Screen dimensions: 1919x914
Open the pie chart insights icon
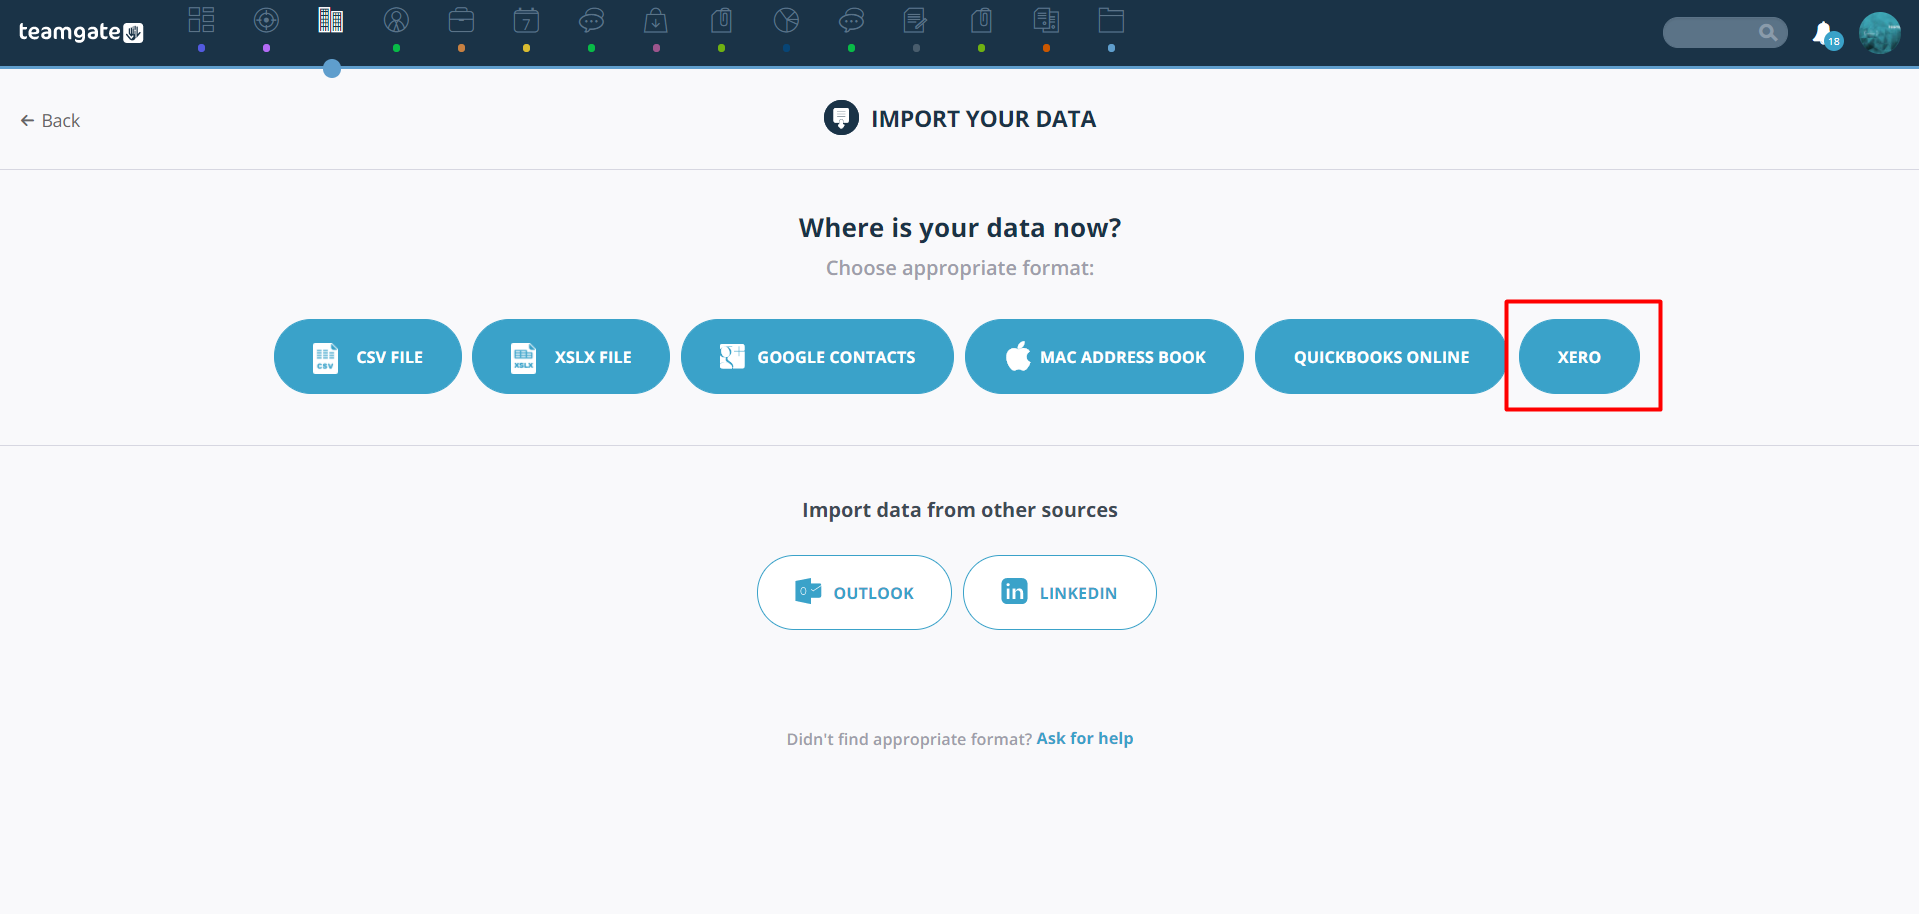tap(786, 20)
